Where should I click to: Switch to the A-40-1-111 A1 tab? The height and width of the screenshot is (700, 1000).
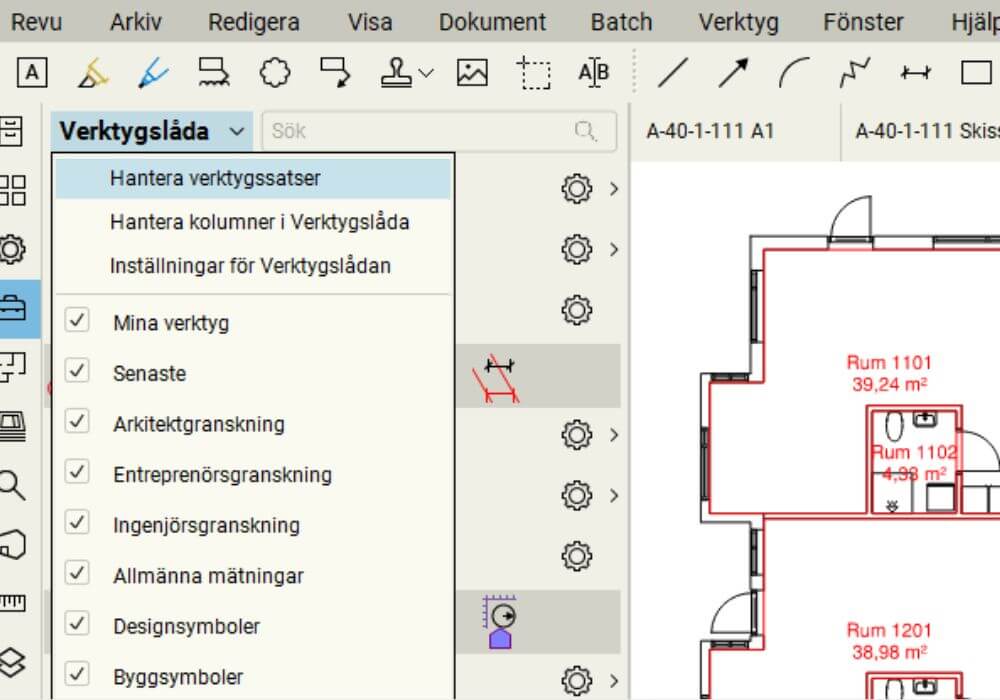pyautogui.click(x=710, y=131)
